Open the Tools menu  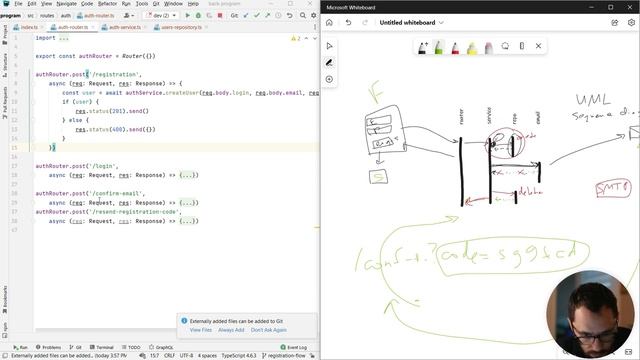[142, 4]
